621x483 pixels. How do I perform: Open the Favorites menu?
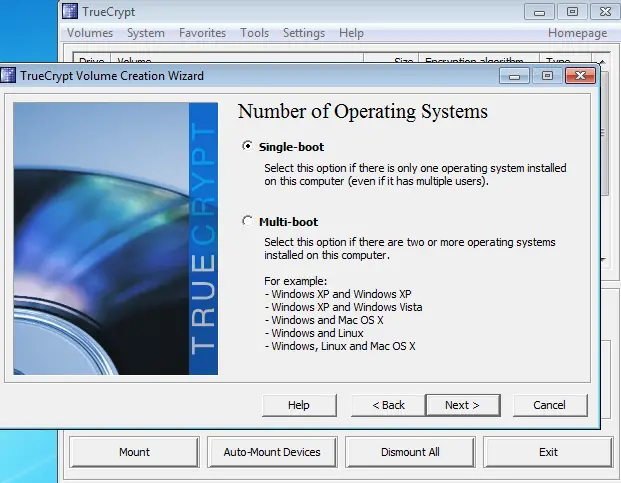click(202, 33)
